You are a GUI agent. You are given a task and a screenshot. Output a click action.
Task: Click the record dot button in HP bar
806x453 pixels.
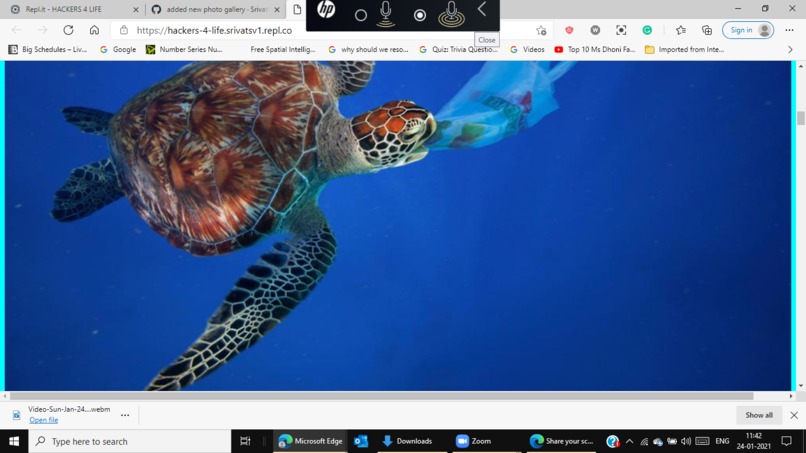point(420,15)
